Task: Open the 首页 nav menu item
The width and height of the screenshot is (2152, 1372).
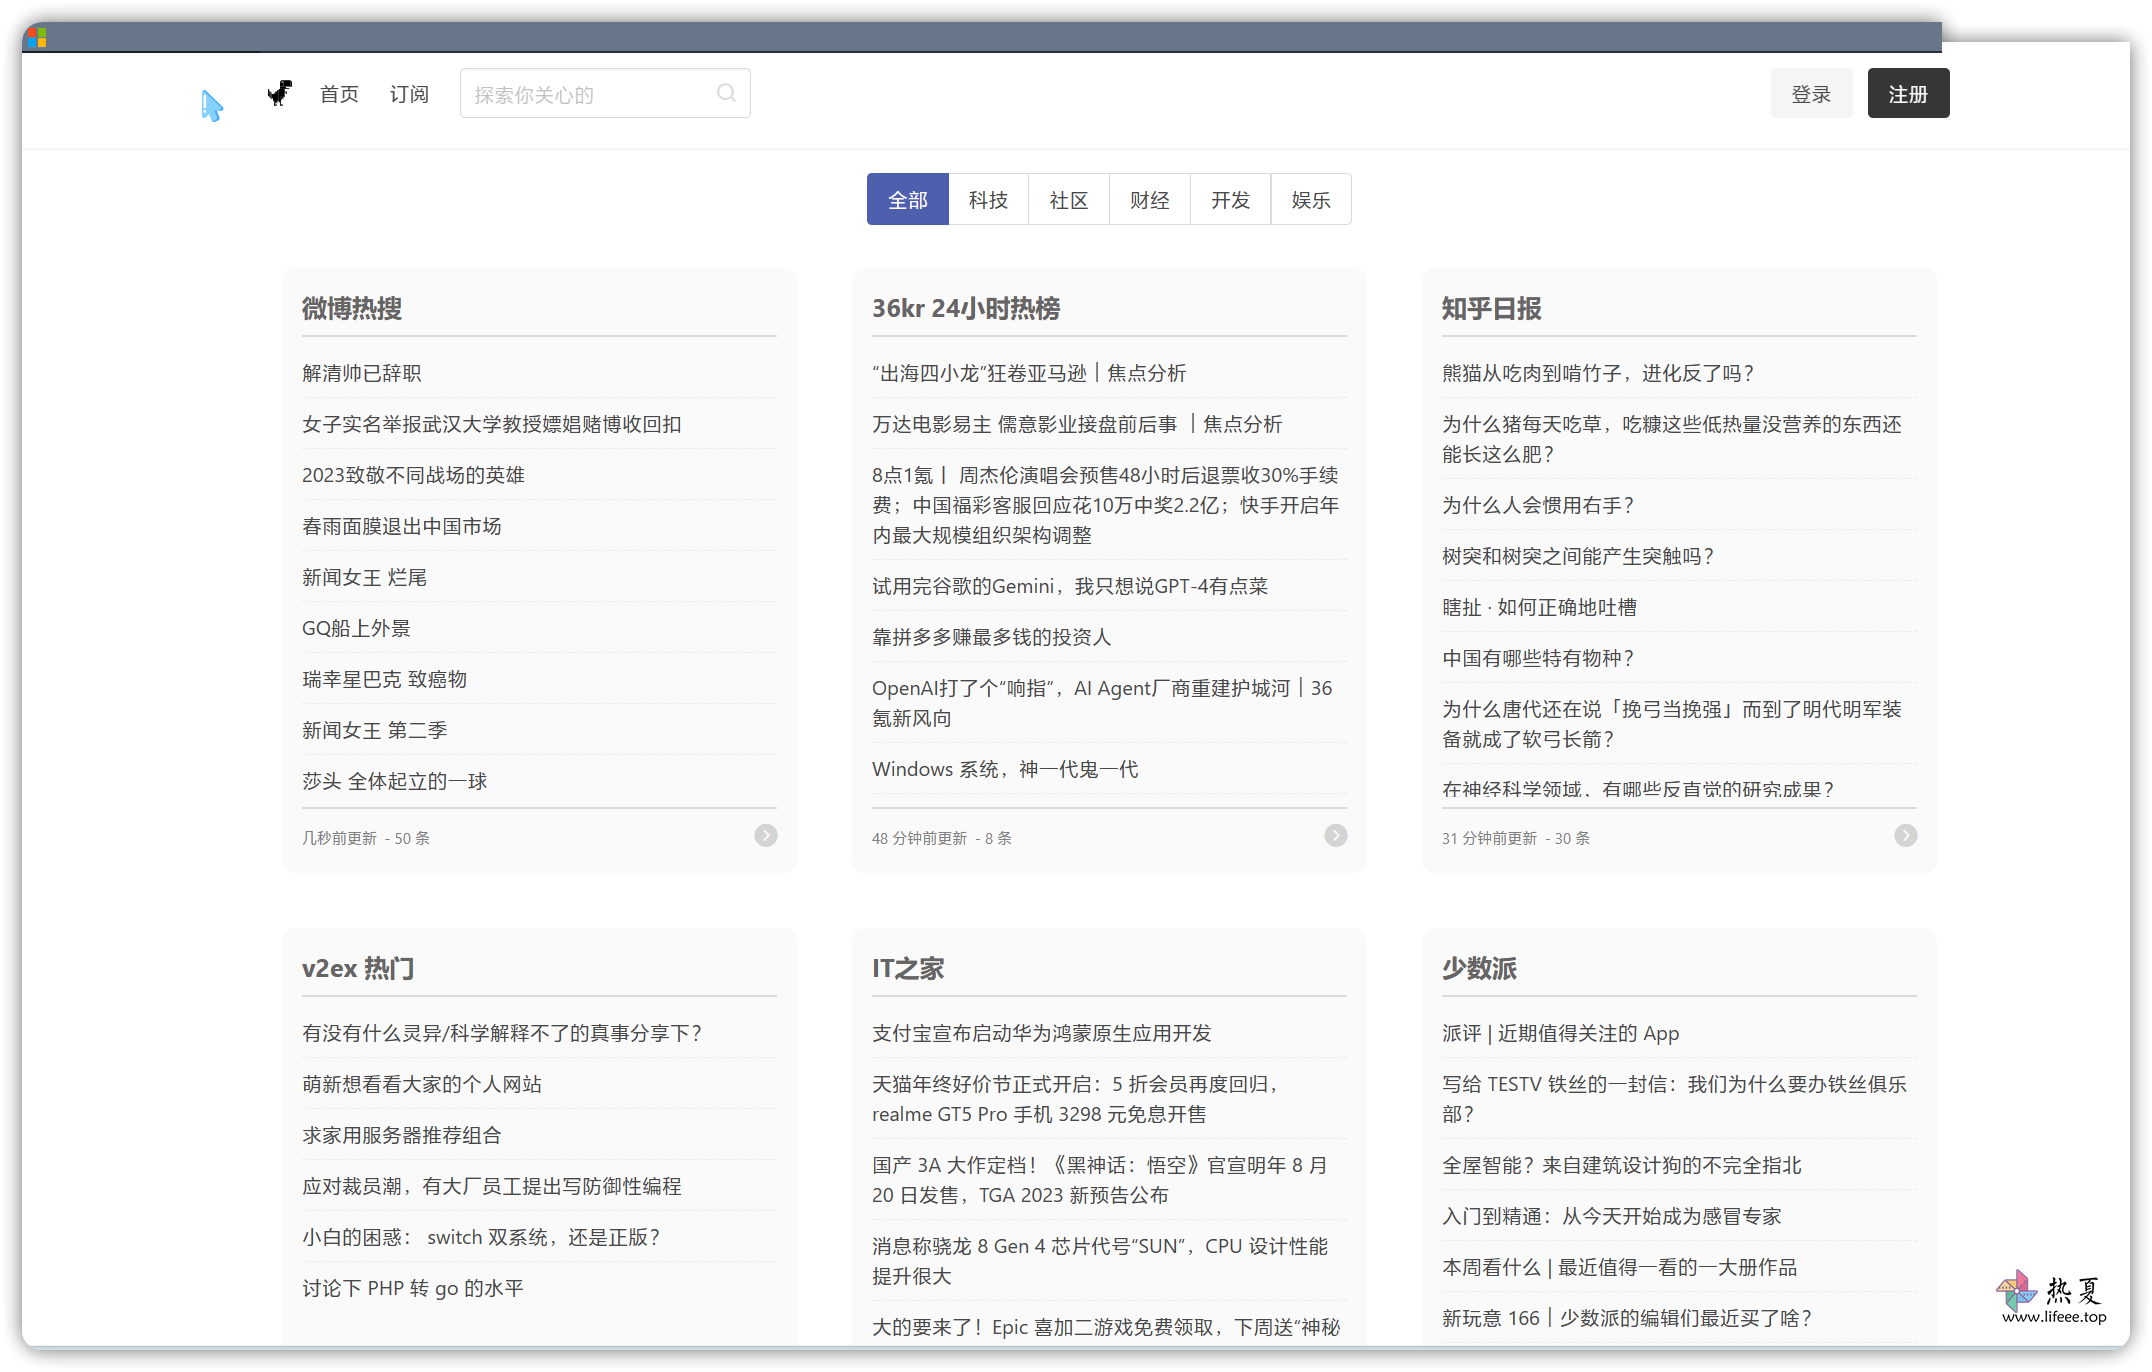Action: tap(339, 94)
